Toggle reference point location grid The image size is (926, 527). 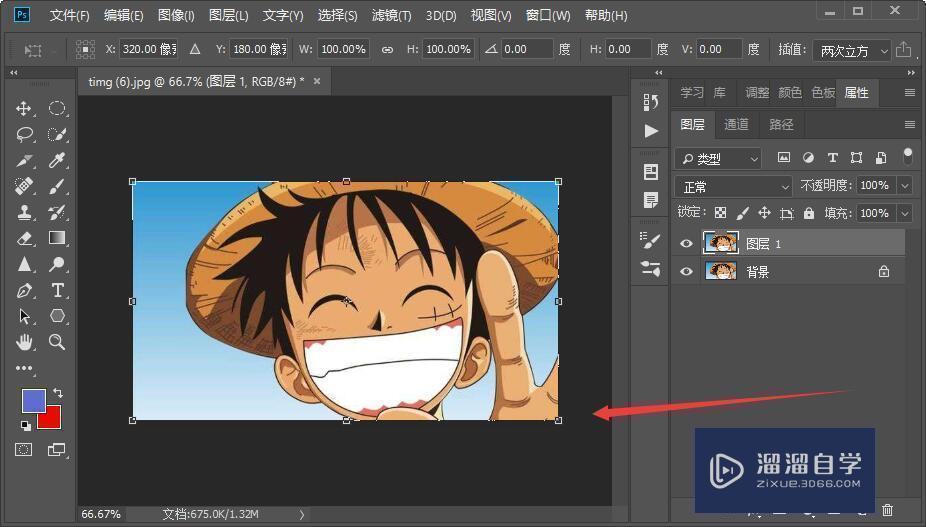[x=86, y=49]
